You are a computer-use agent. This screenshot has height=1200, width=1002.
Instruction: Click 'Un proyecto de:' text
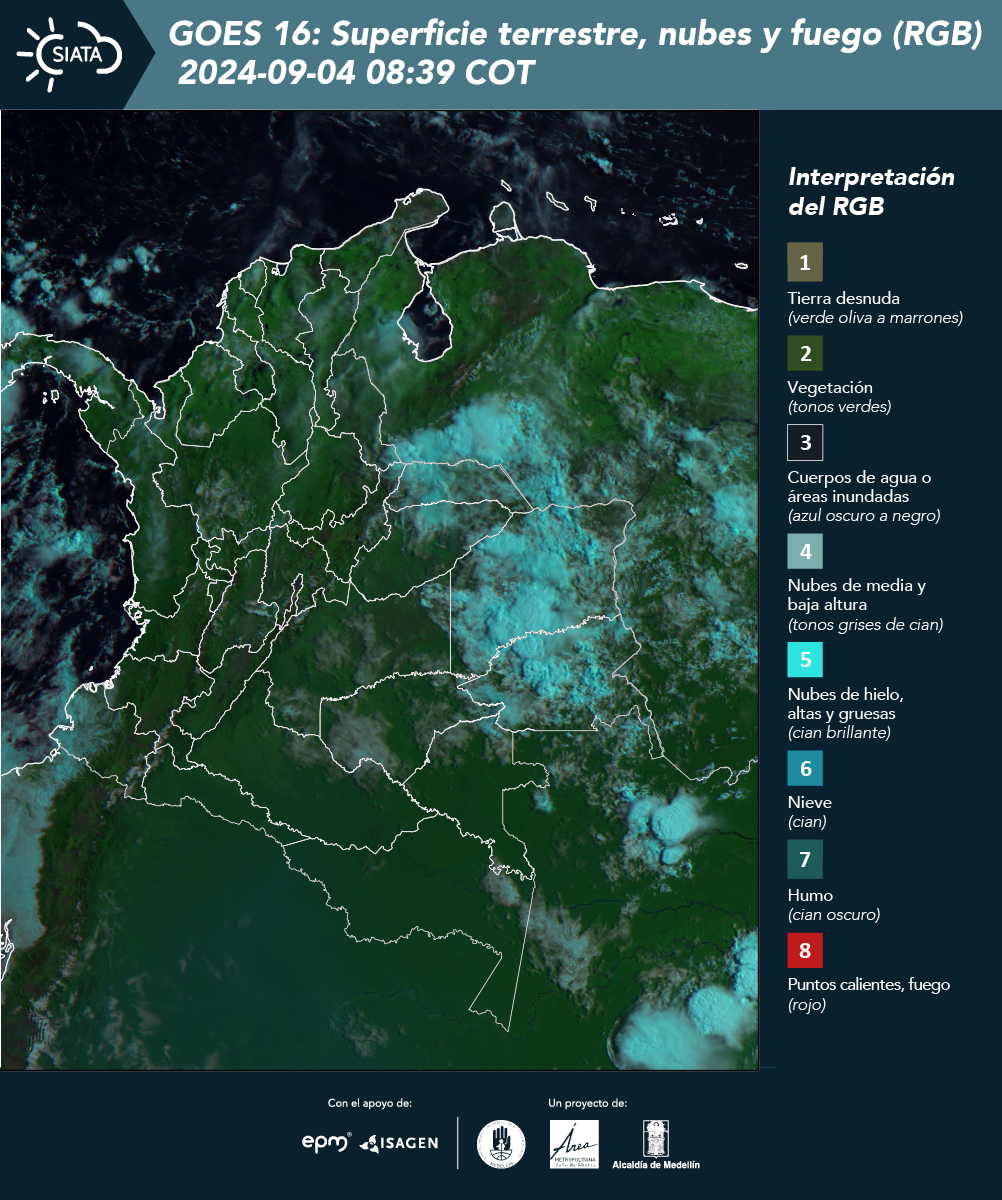point(588,1103)
